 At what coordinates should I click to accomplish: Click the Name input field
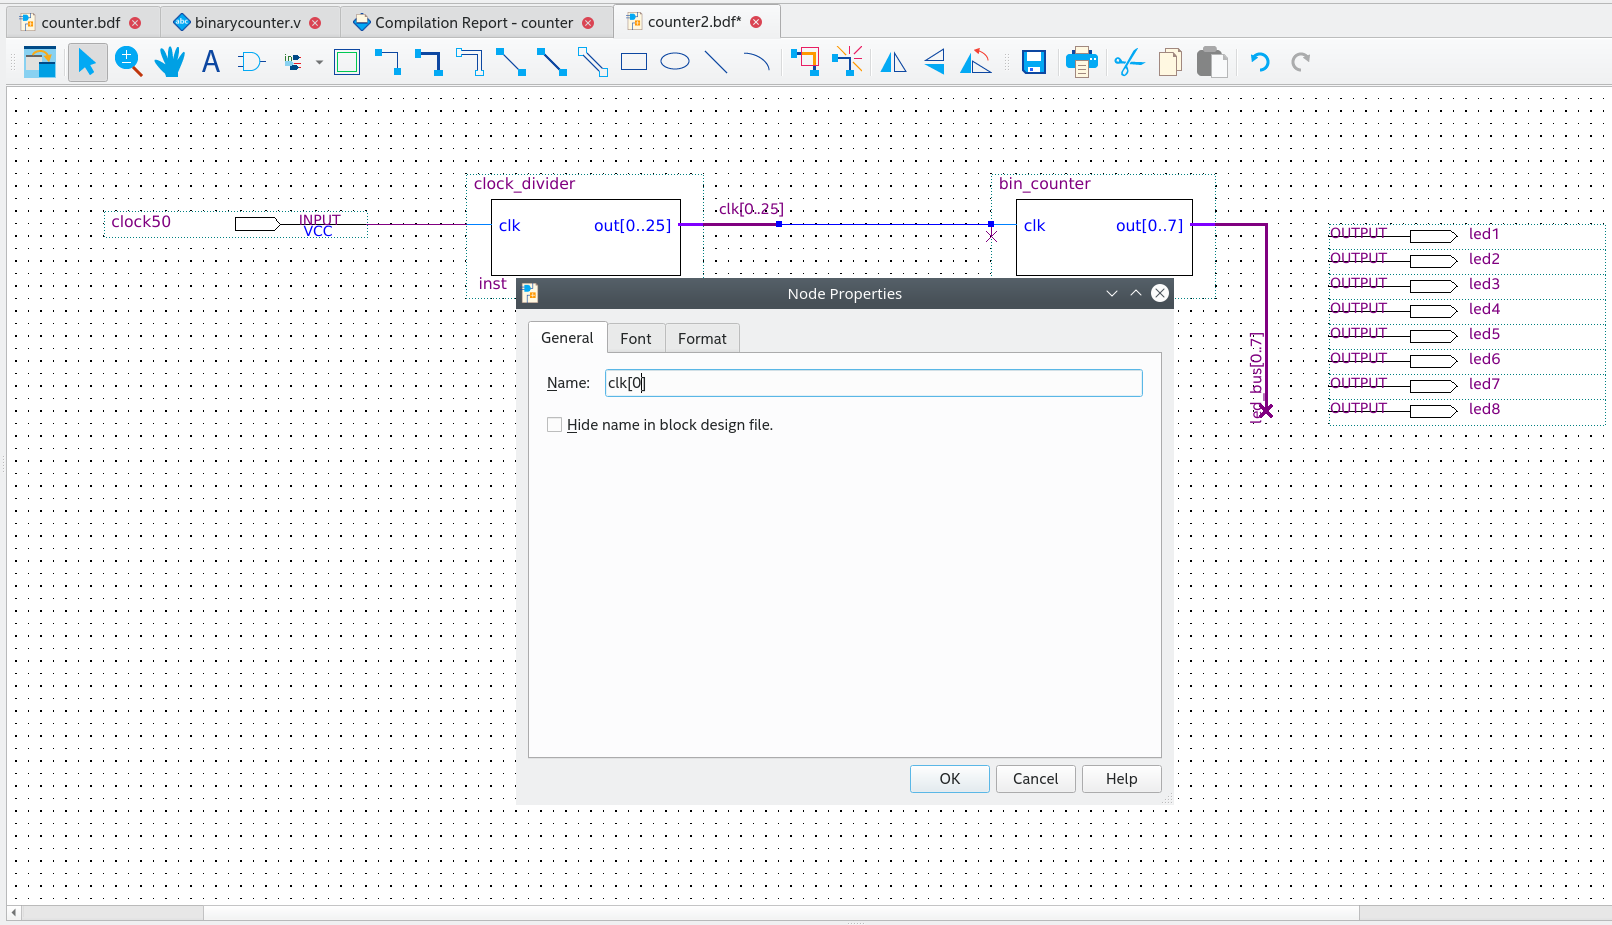[x=873, y=383]
